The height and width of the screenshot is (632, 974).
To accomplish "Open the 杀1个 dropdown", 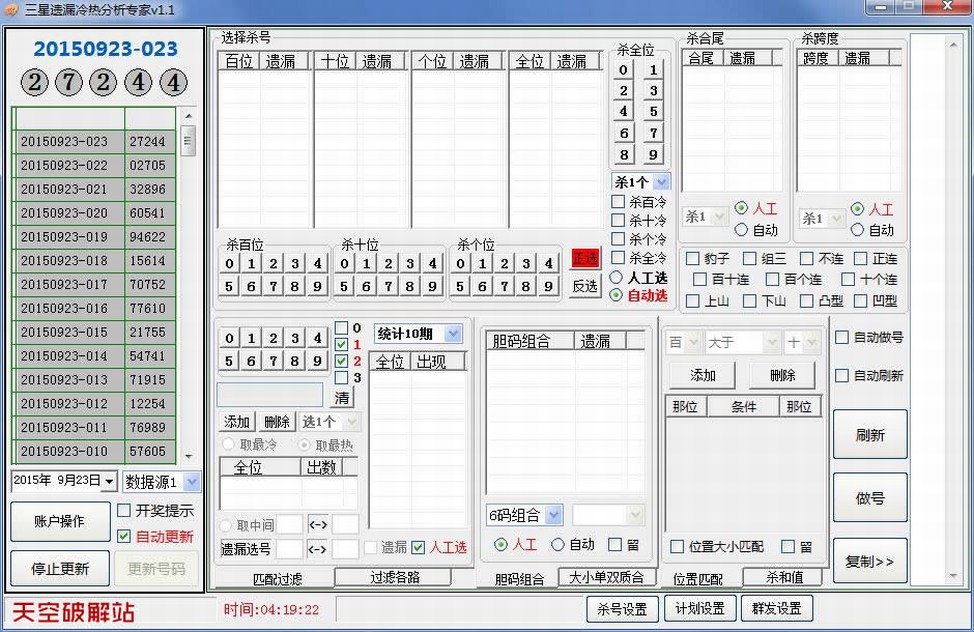I will click(641, 182).
